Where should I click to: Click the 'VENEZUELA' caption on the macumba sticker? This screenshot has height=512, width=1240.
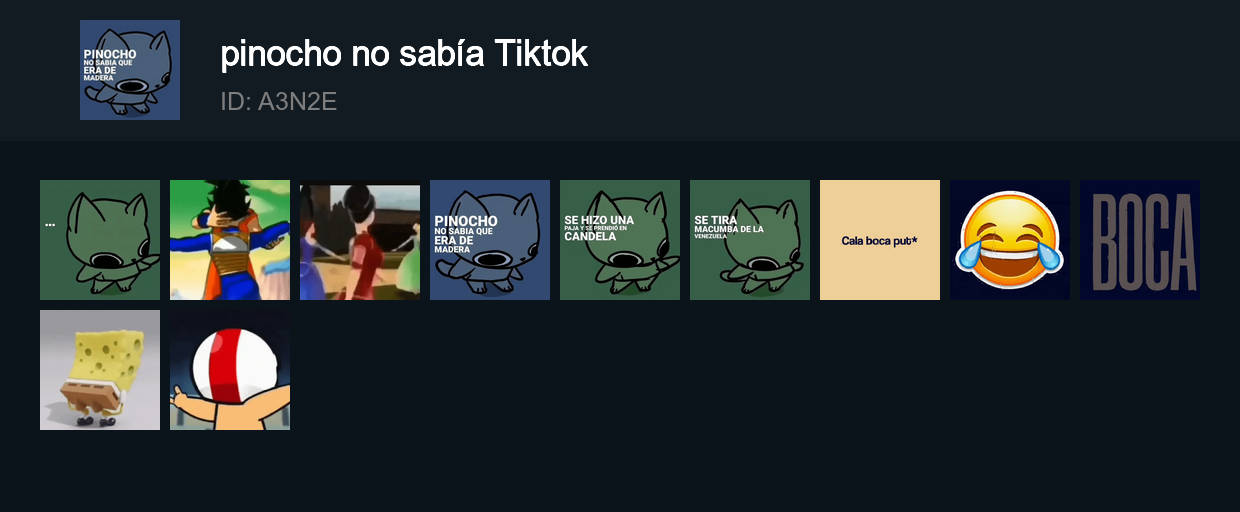[710, 236]
